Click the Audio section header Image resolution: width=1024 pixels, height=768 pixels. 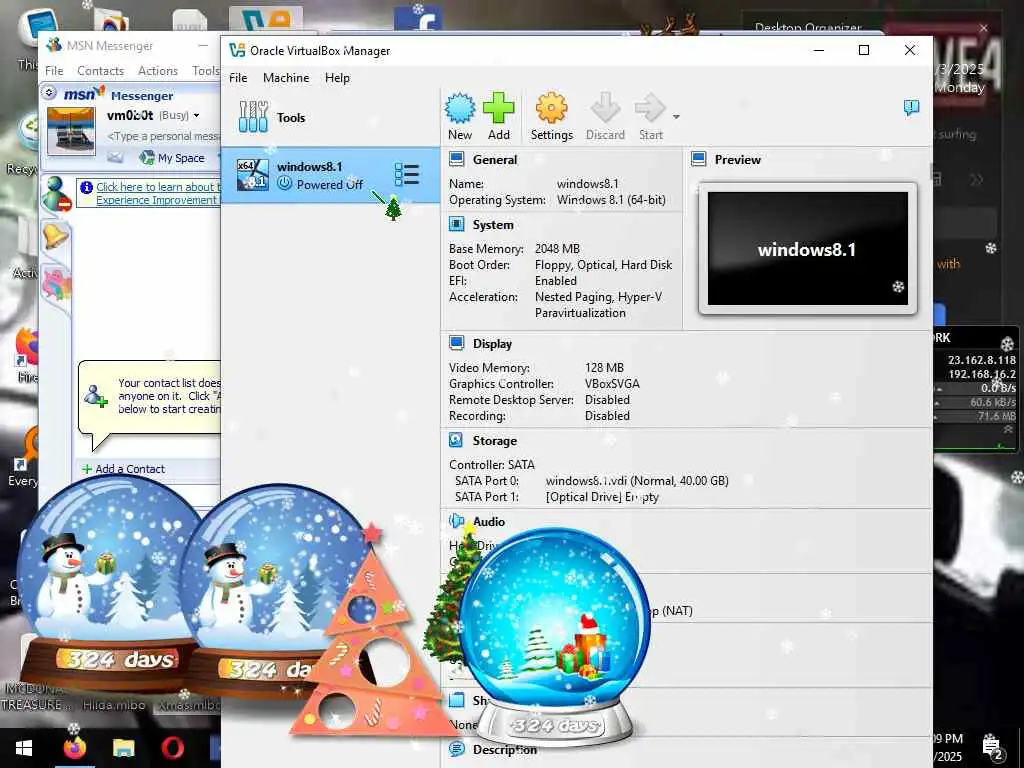(x=488, y=522)
